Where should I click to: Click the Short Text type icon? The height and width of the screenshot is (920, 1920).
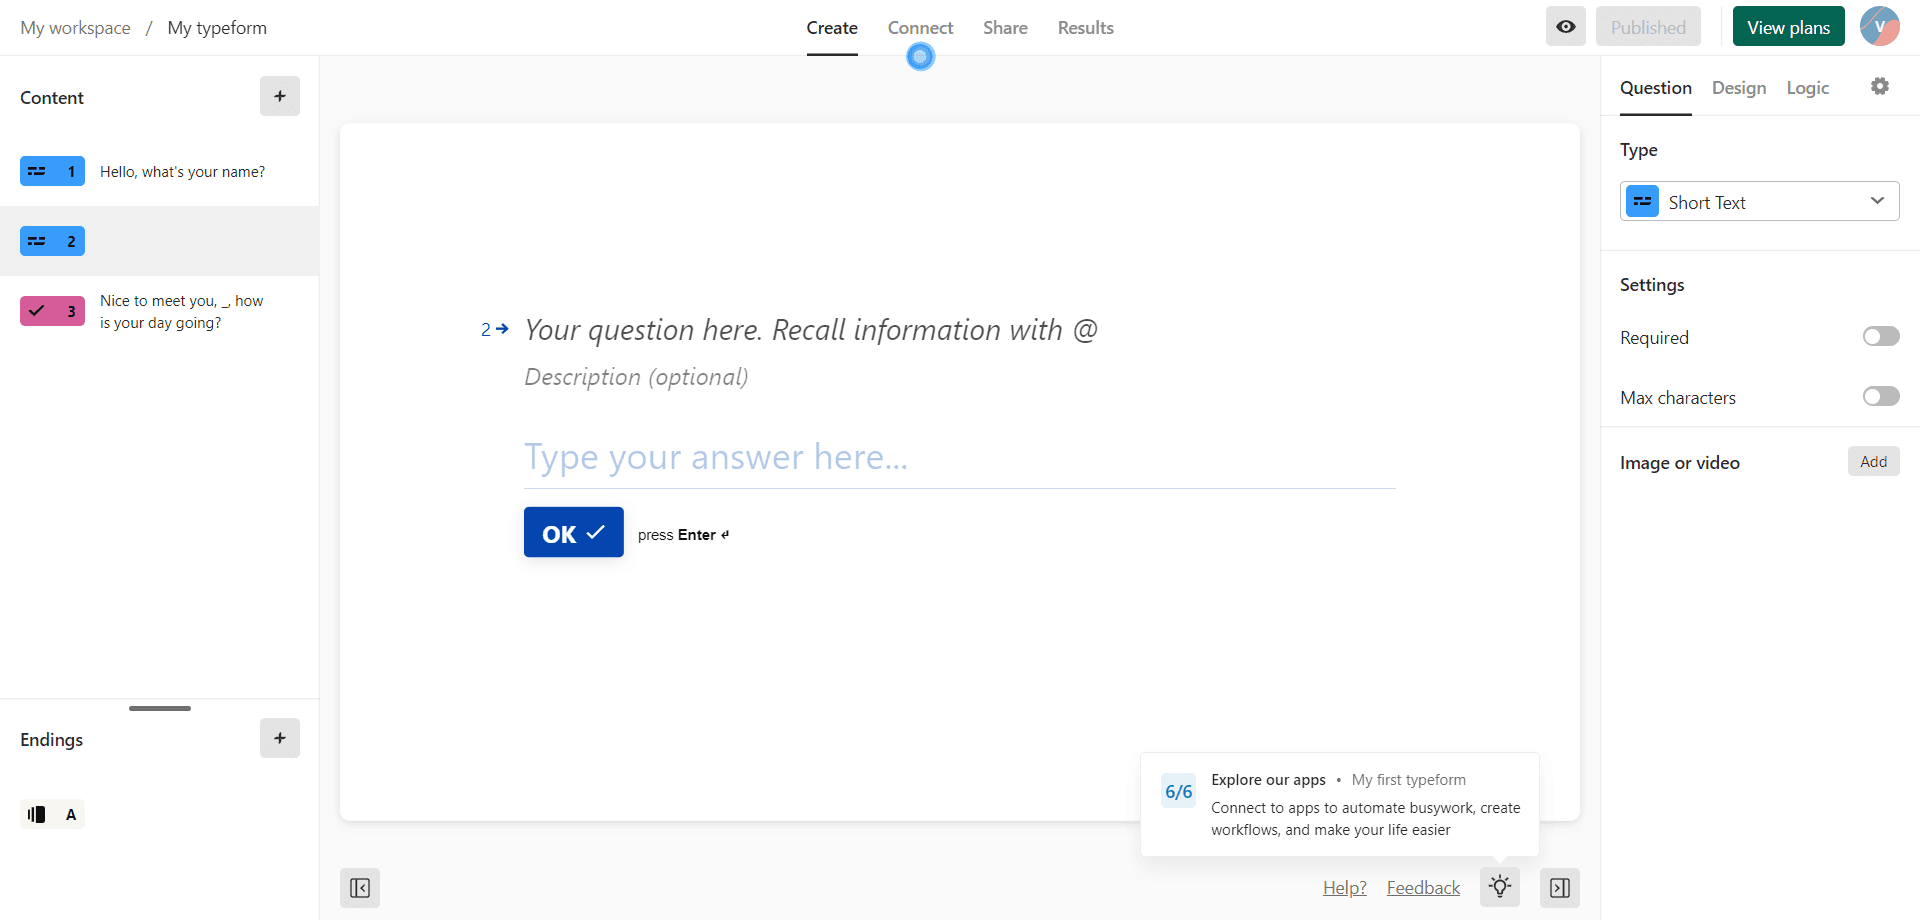pyautogui.click(x=1642, y=201)
